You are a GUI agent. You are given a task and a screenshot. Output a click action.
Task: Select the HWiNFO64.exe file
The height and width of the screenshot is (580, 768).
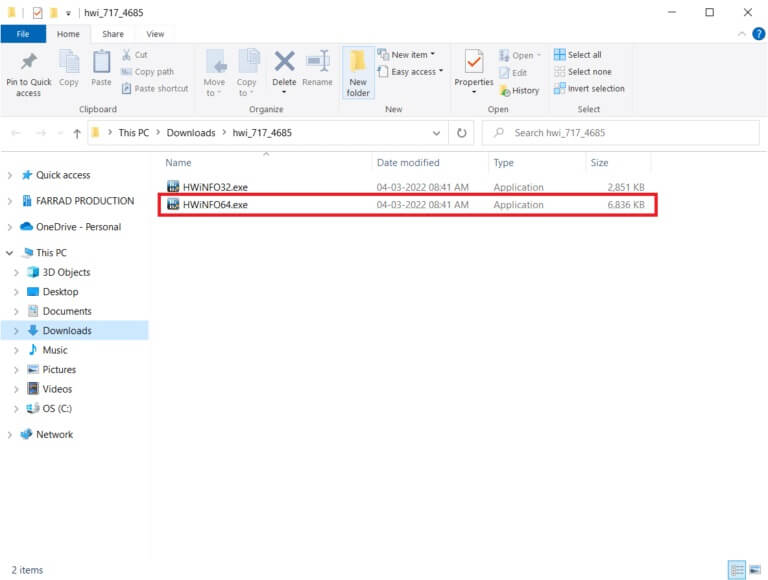[406, 205]
